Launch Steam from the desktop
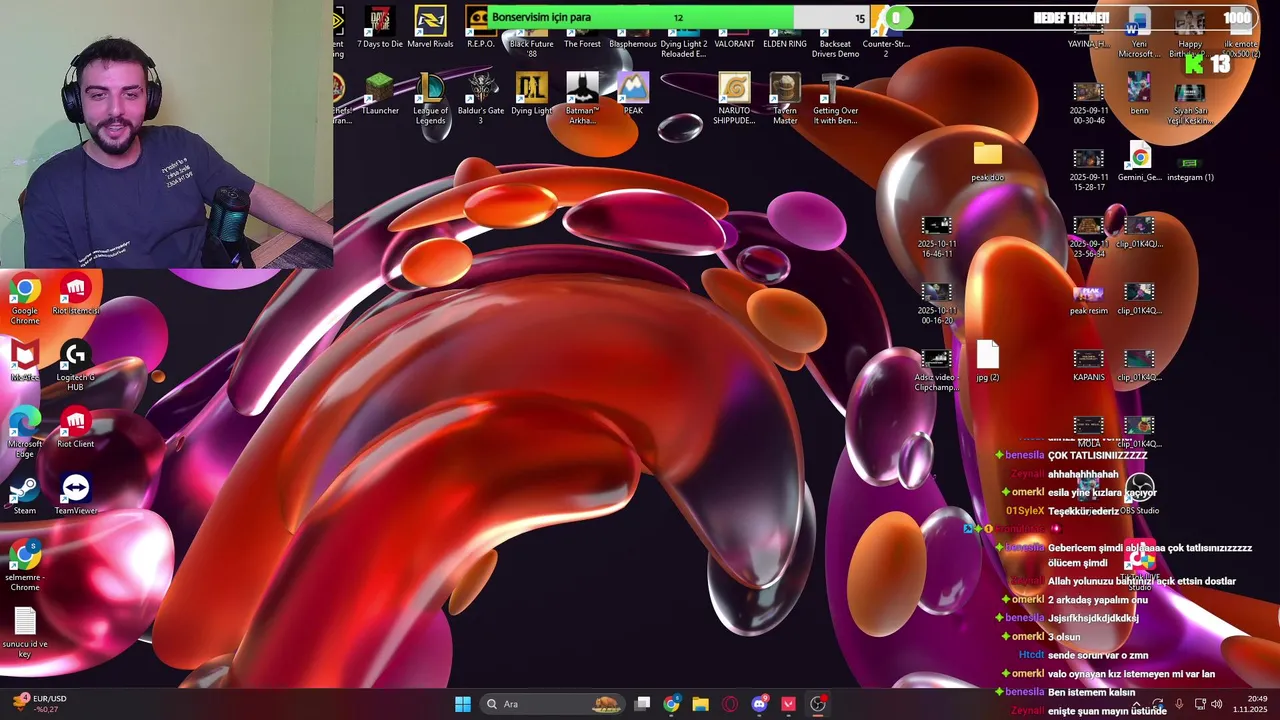 (x=25, y=495)
